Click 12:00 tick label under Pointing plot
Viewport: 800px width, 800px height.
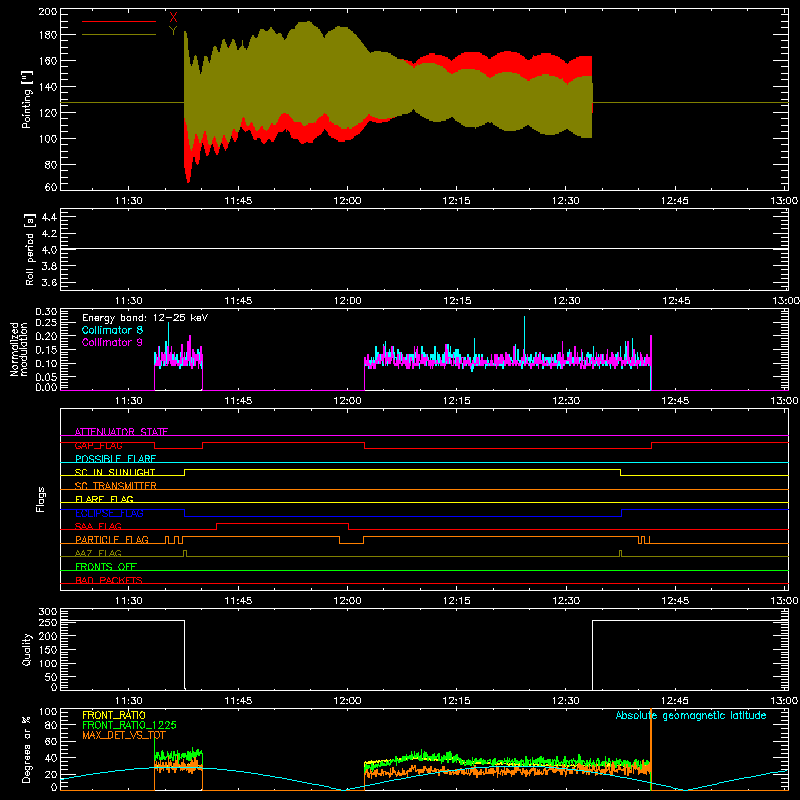click(x=347, y=201)
